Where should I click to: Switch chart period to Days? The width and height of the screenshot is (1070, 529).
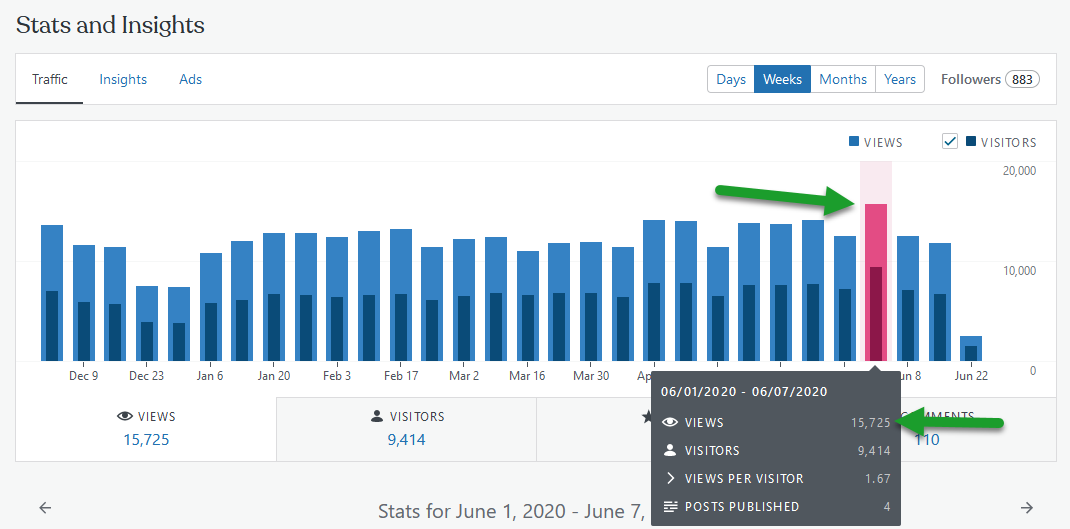point(731,79)
